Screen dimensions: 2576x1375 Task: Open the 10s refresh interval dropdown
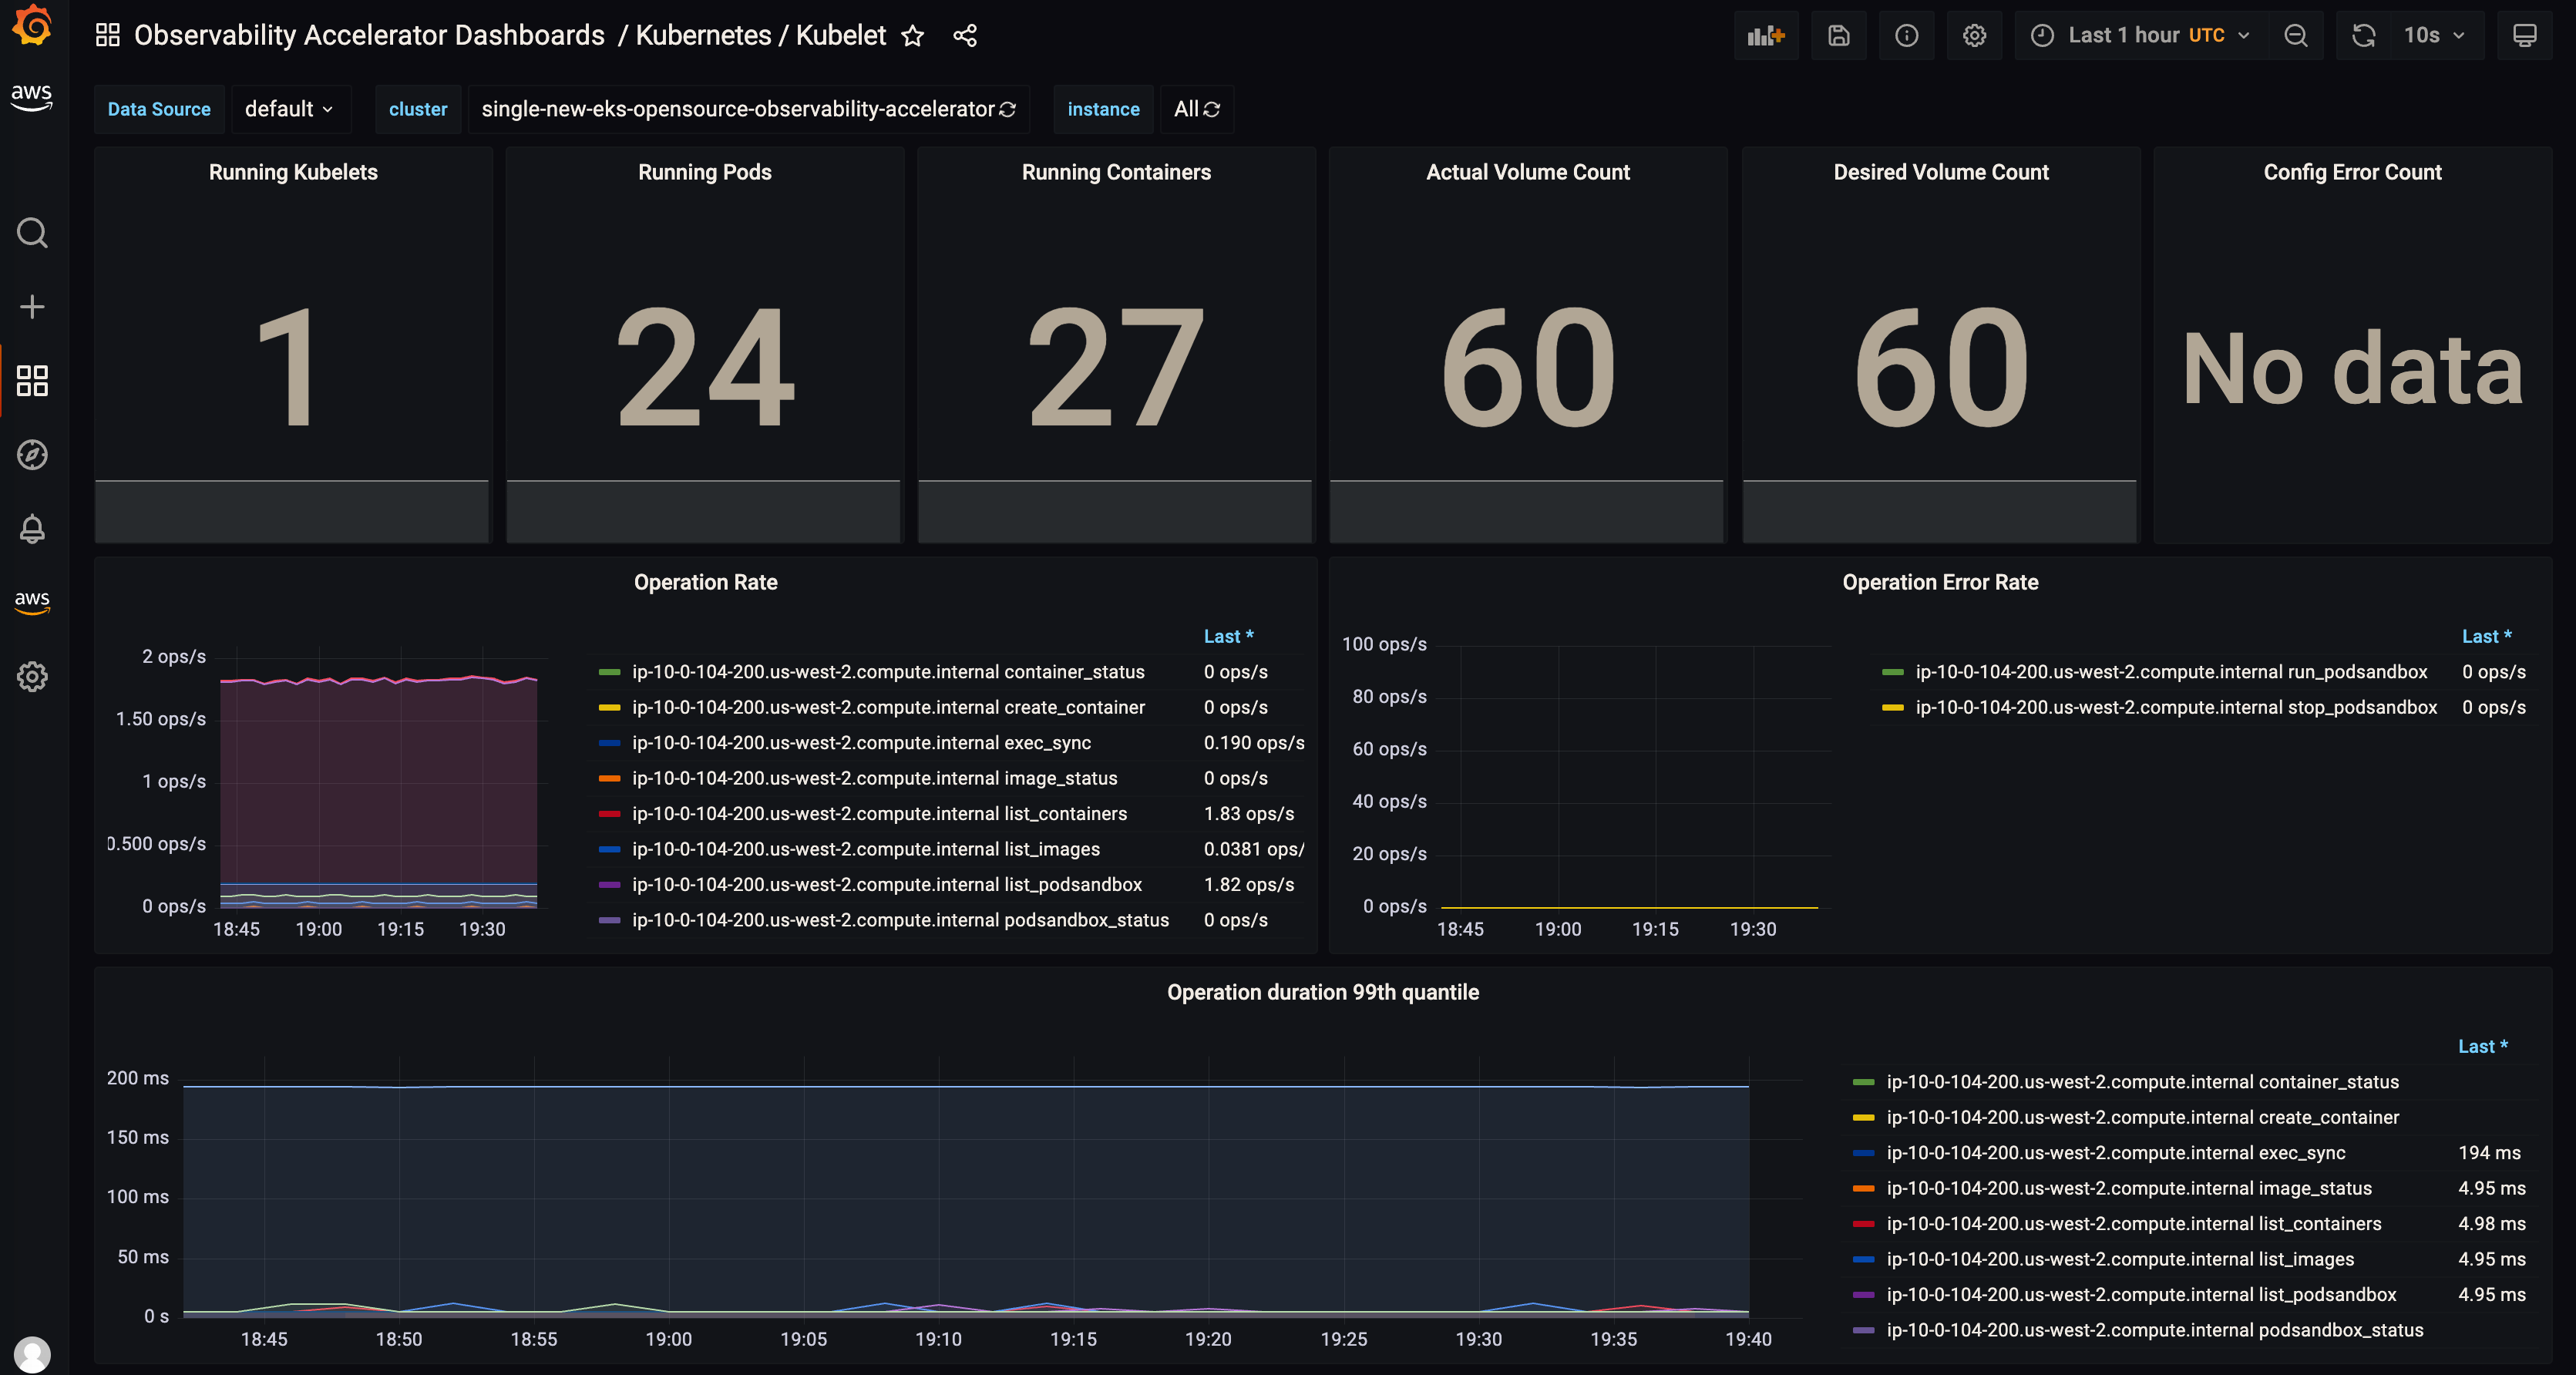click(2433, 36)
